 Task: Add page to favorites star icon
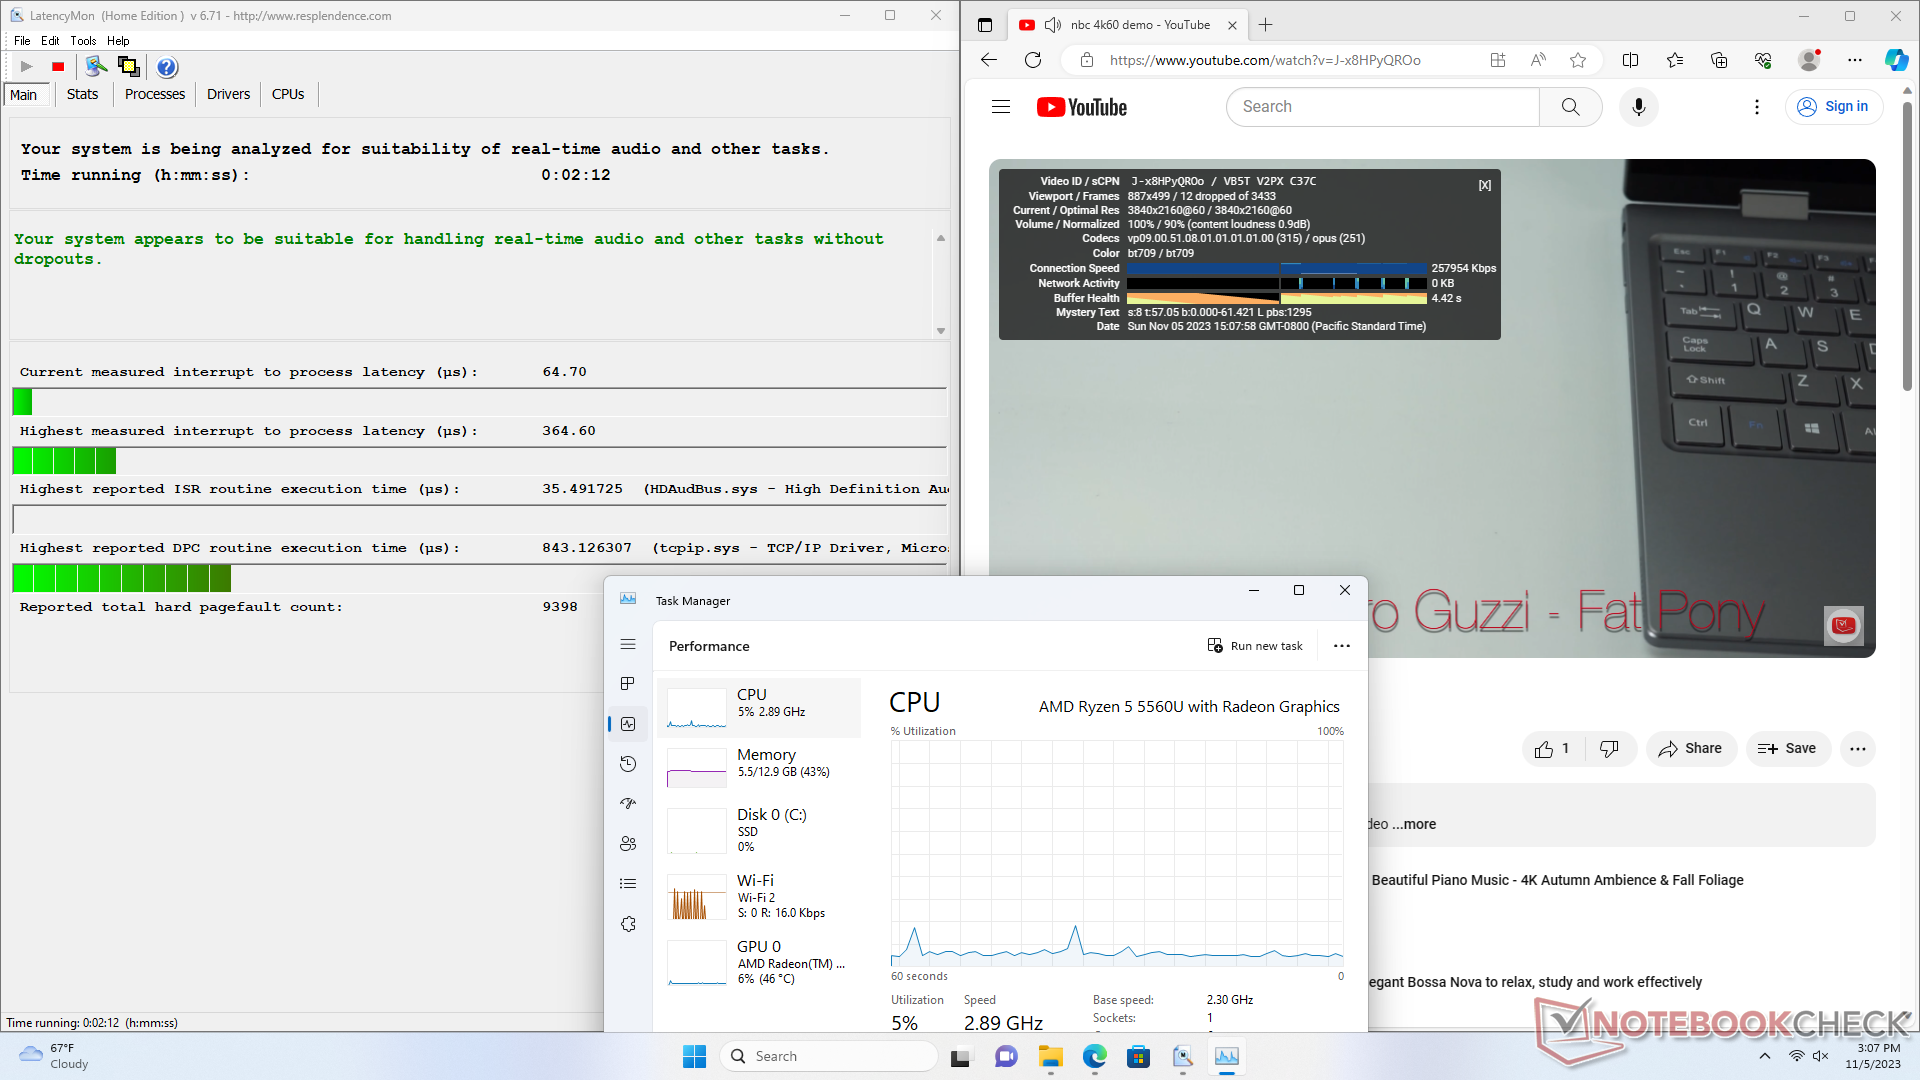pos(1578,60)
